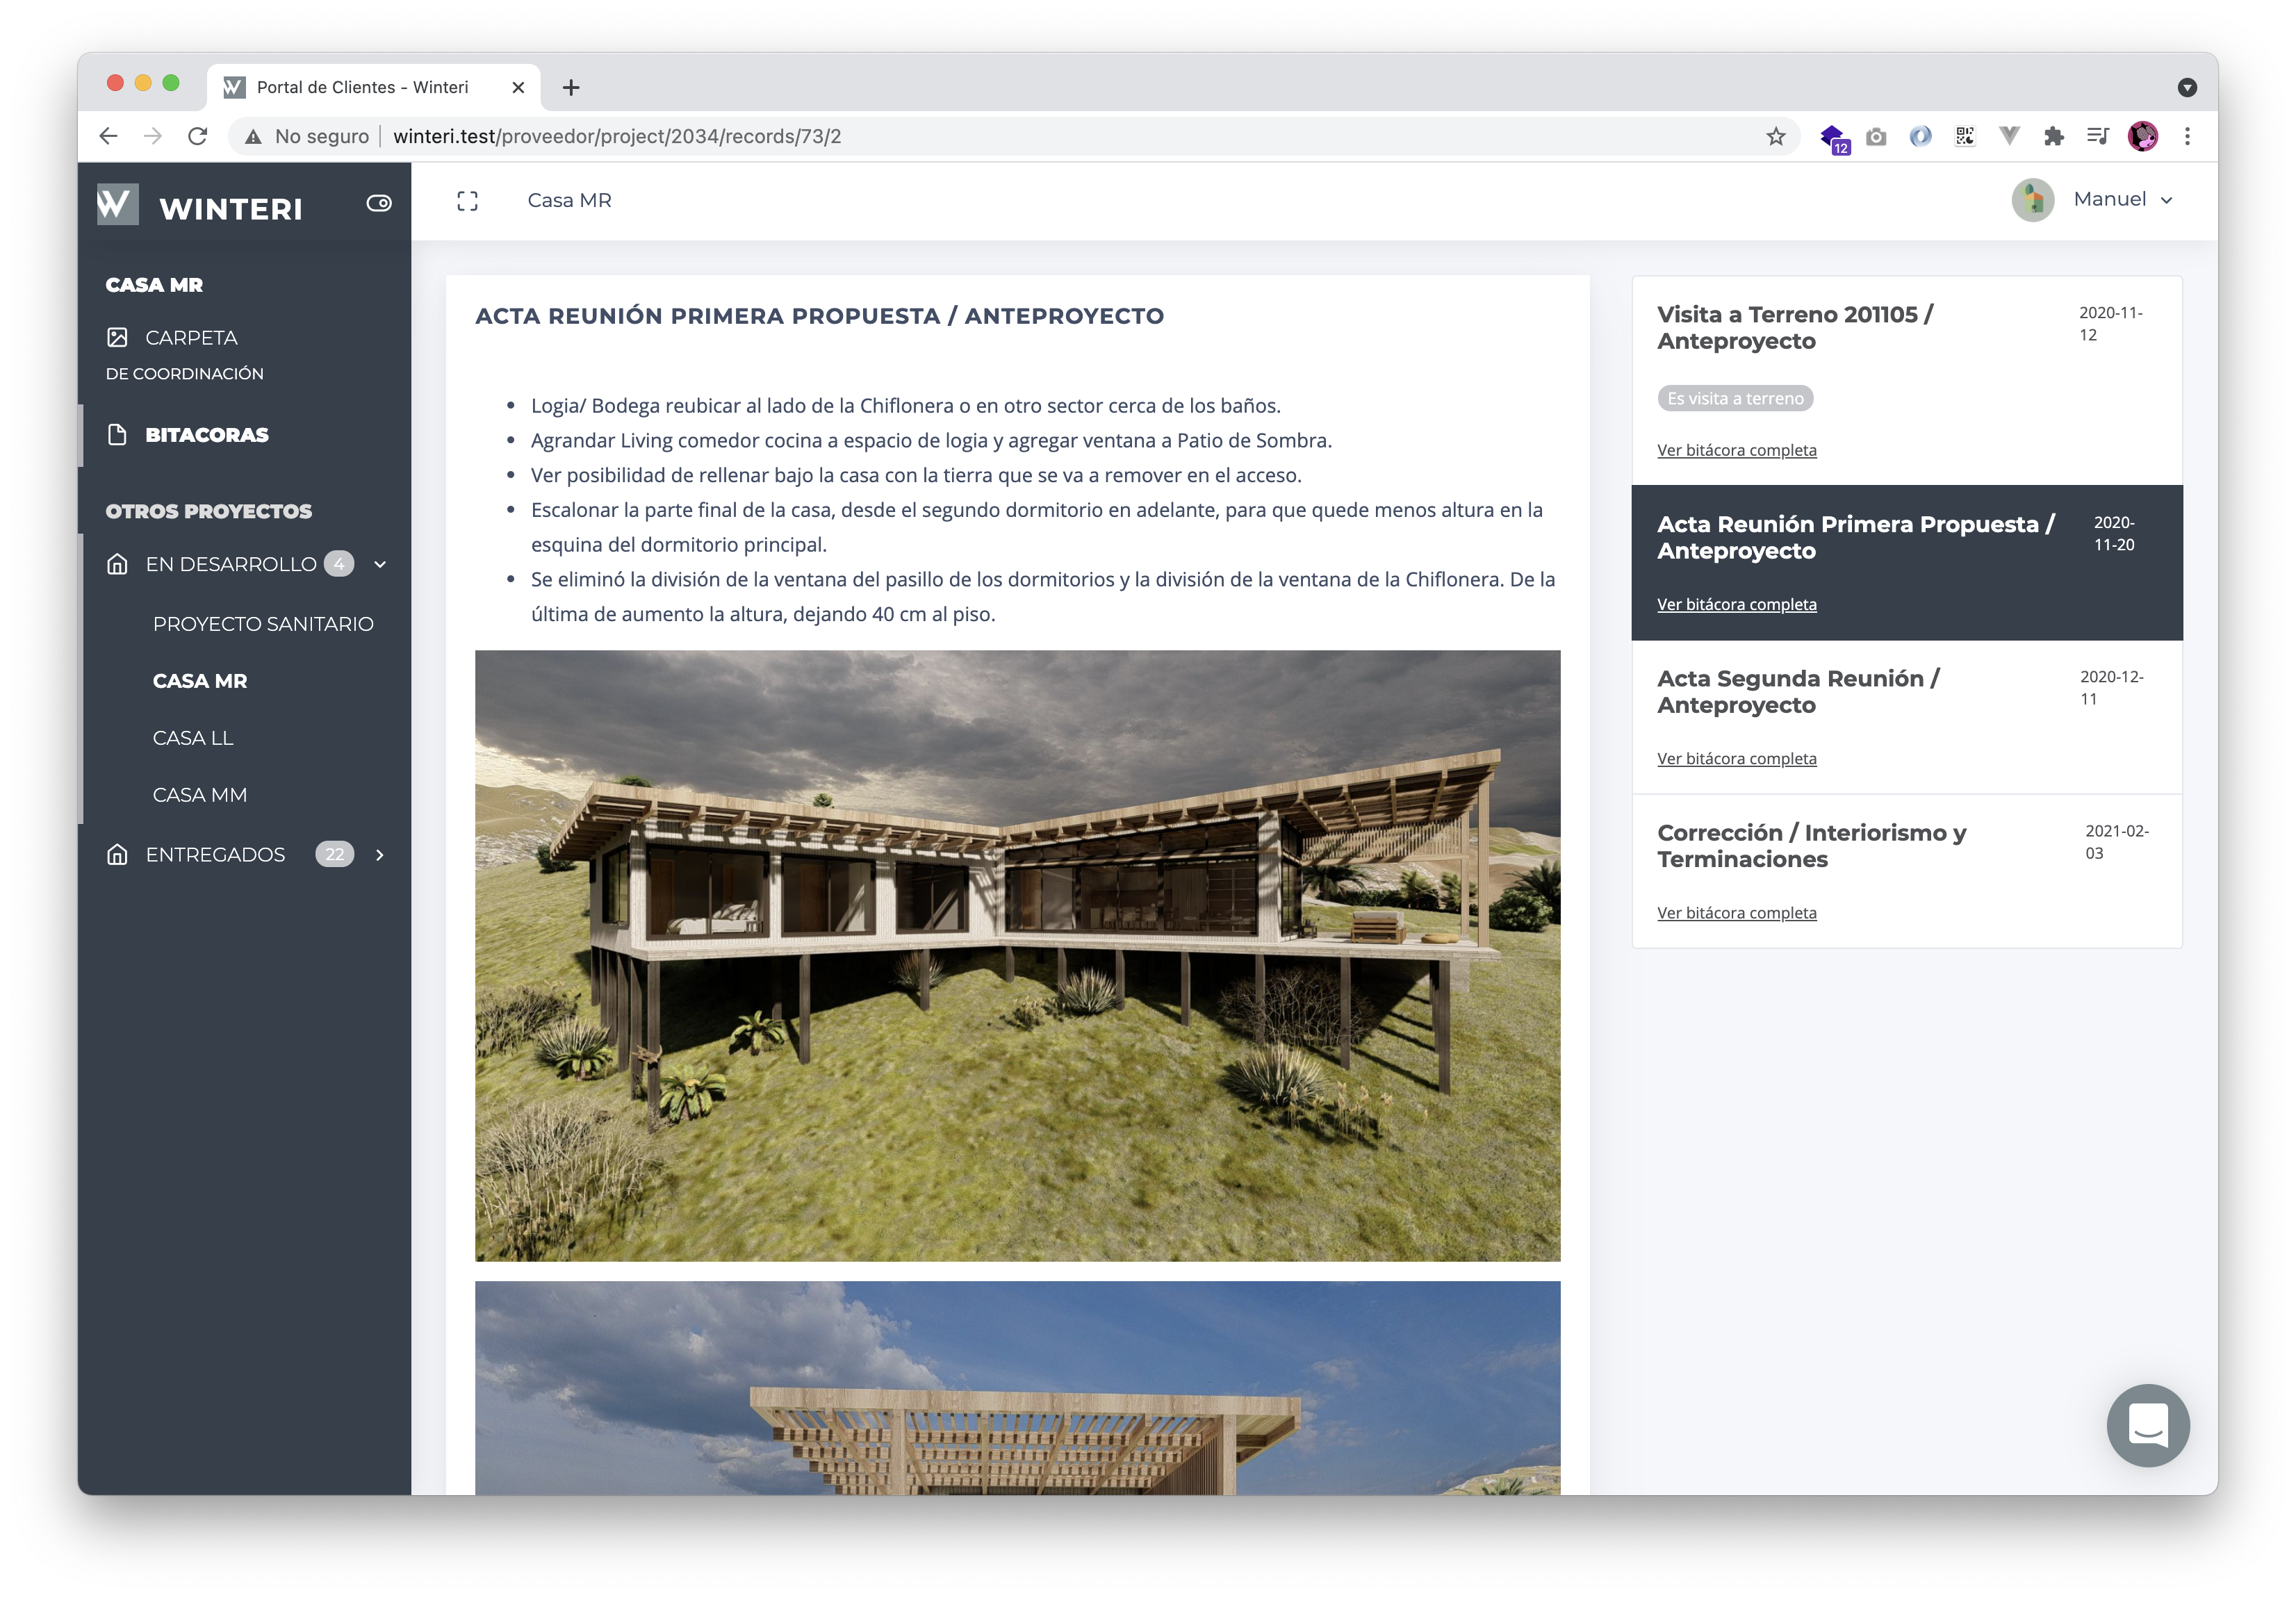
Task: Toggle the sidebar collapse switch
Action: click(x=378, y=203)
